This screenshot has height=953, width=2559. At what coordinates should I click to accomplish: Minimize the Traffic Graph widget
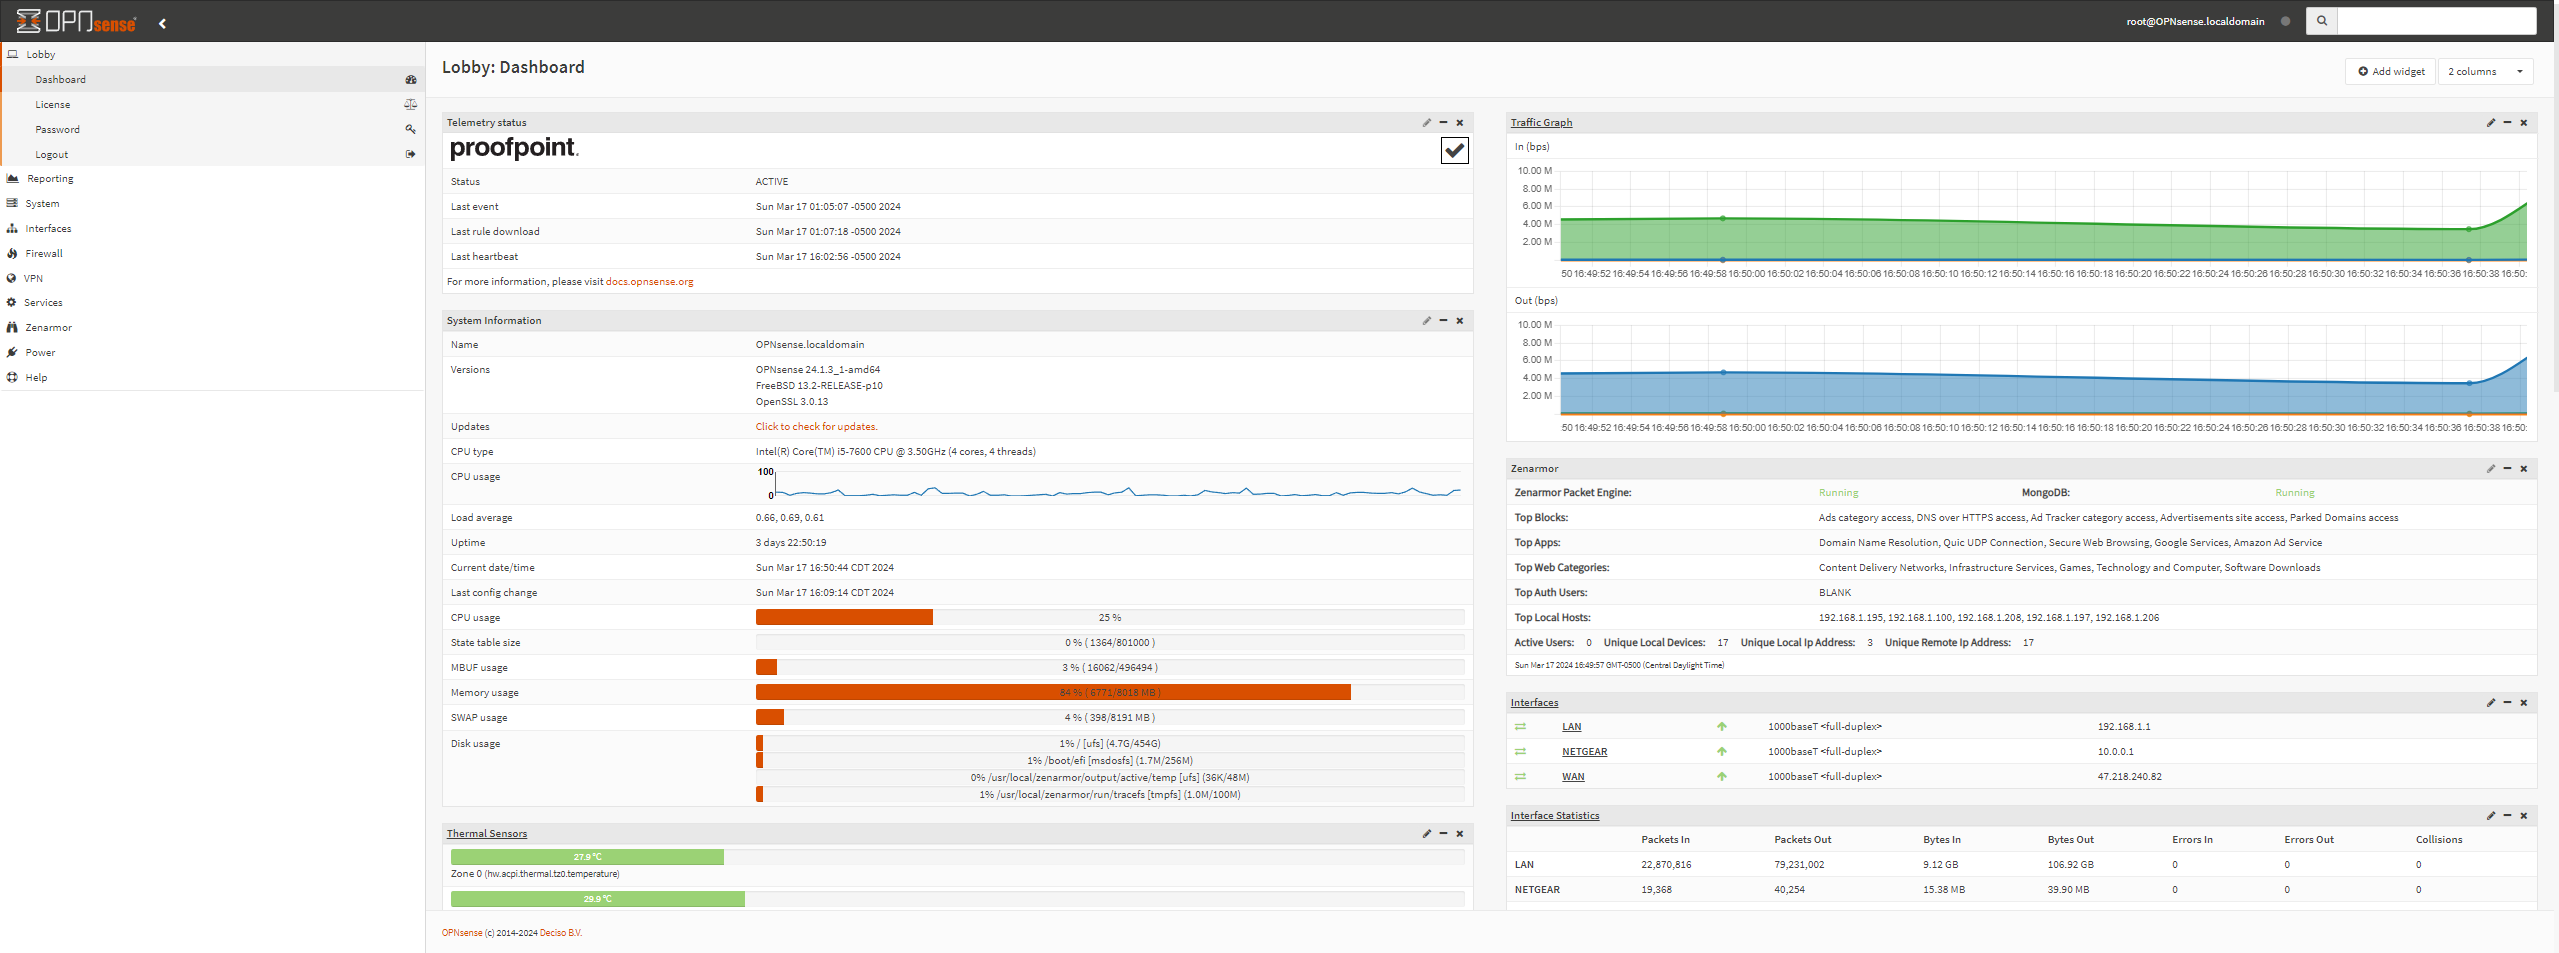tap(2507, 123)
